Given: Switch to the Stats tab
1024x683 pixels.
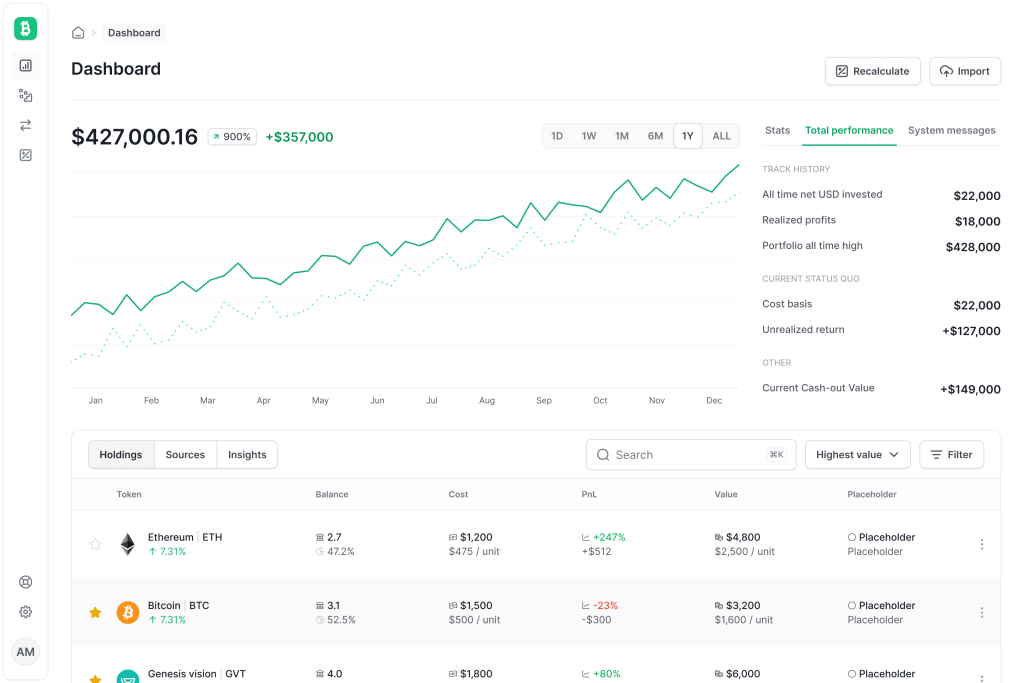Looking at the screenshot, I should coord(777,130).
